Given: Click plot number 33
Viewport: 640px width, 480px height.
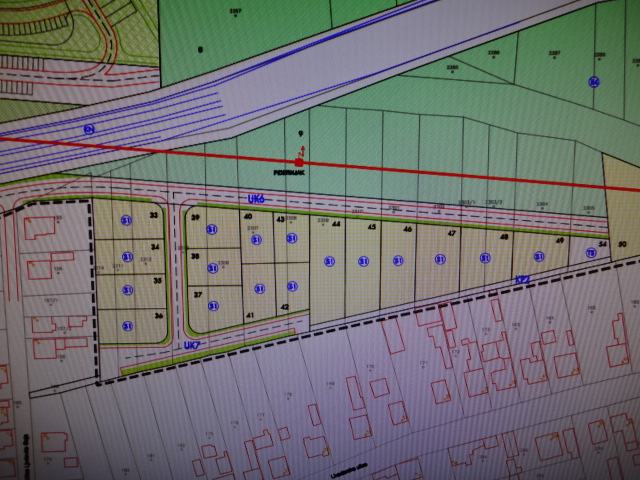Looking at the screenshot, I should pos(154,215).
